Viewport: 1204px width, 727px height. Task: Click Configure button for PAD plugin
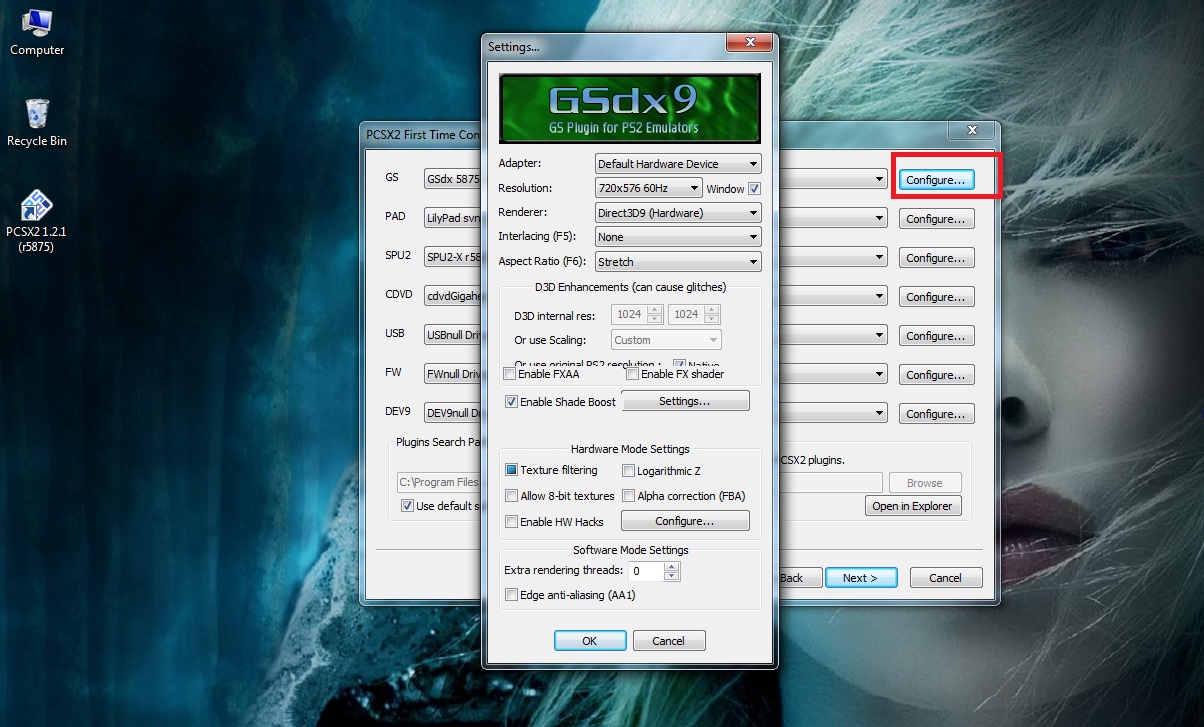tap(936, 219)
